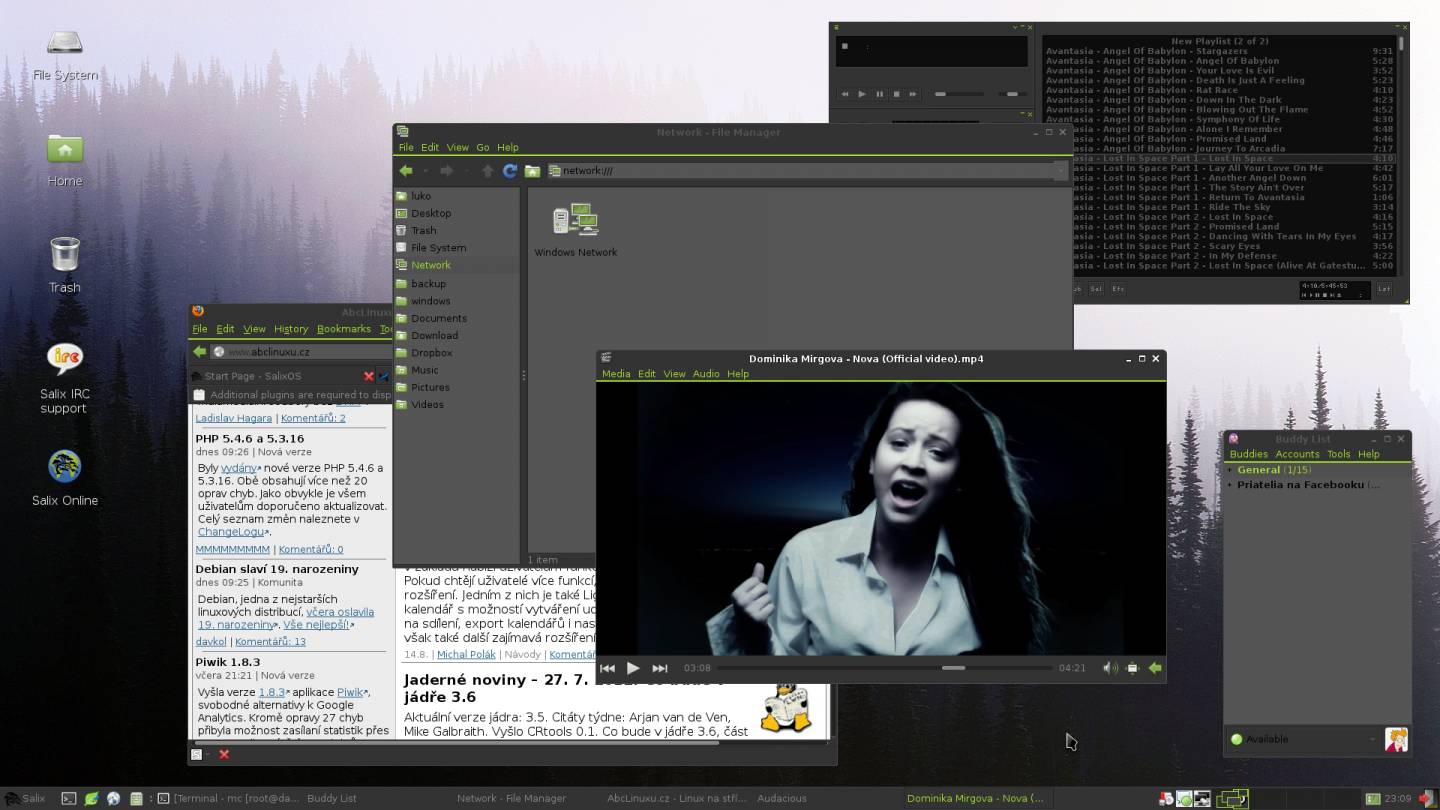
Task: Open the File System desktop icon
Action: [x=65, y=54]
